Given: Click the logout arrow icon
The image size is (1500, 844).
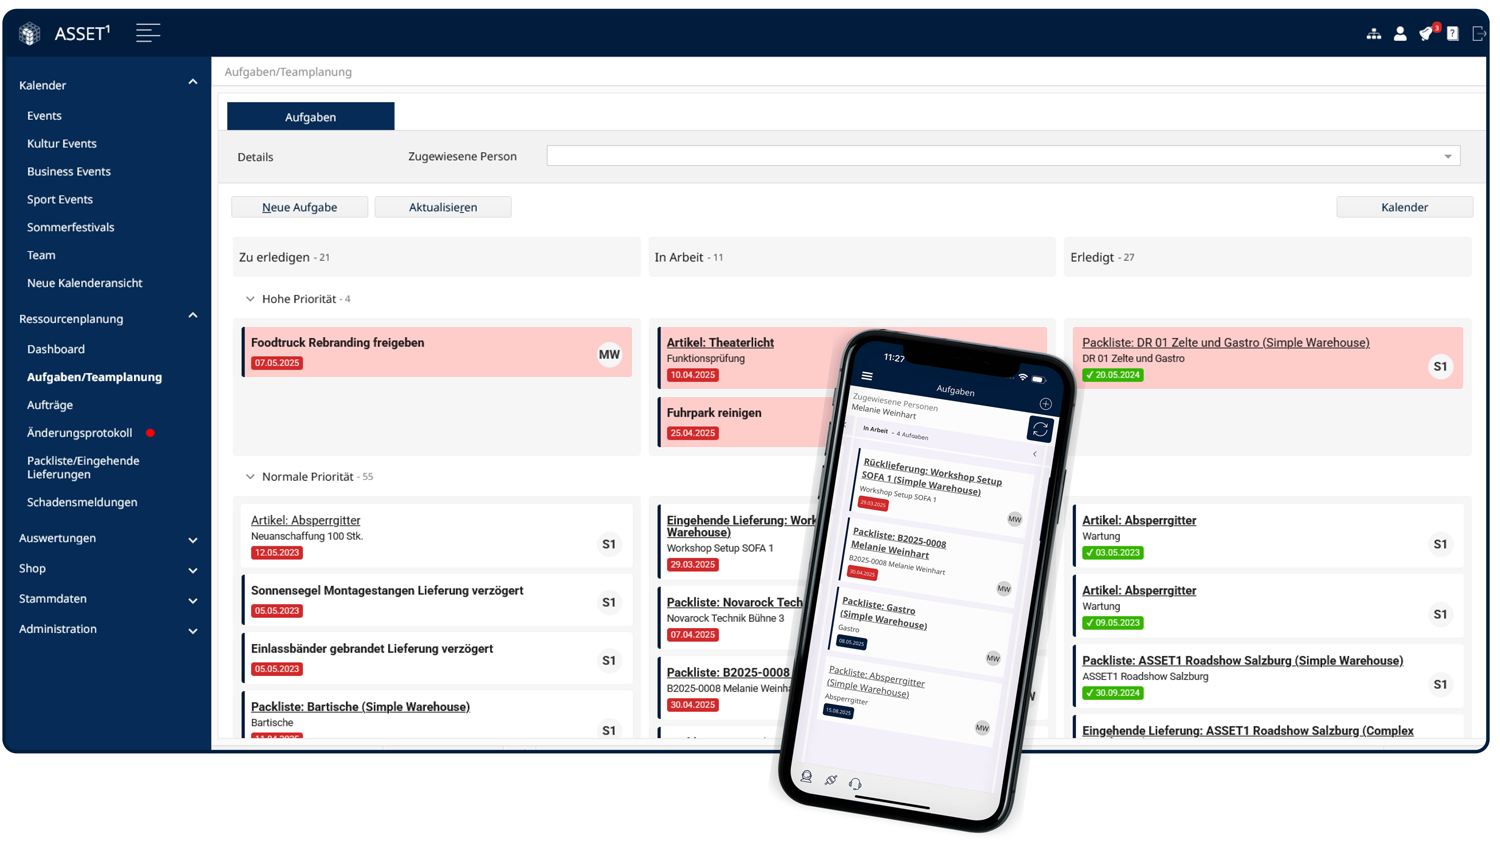Looking at the screenshot, I should [1478, 34].
